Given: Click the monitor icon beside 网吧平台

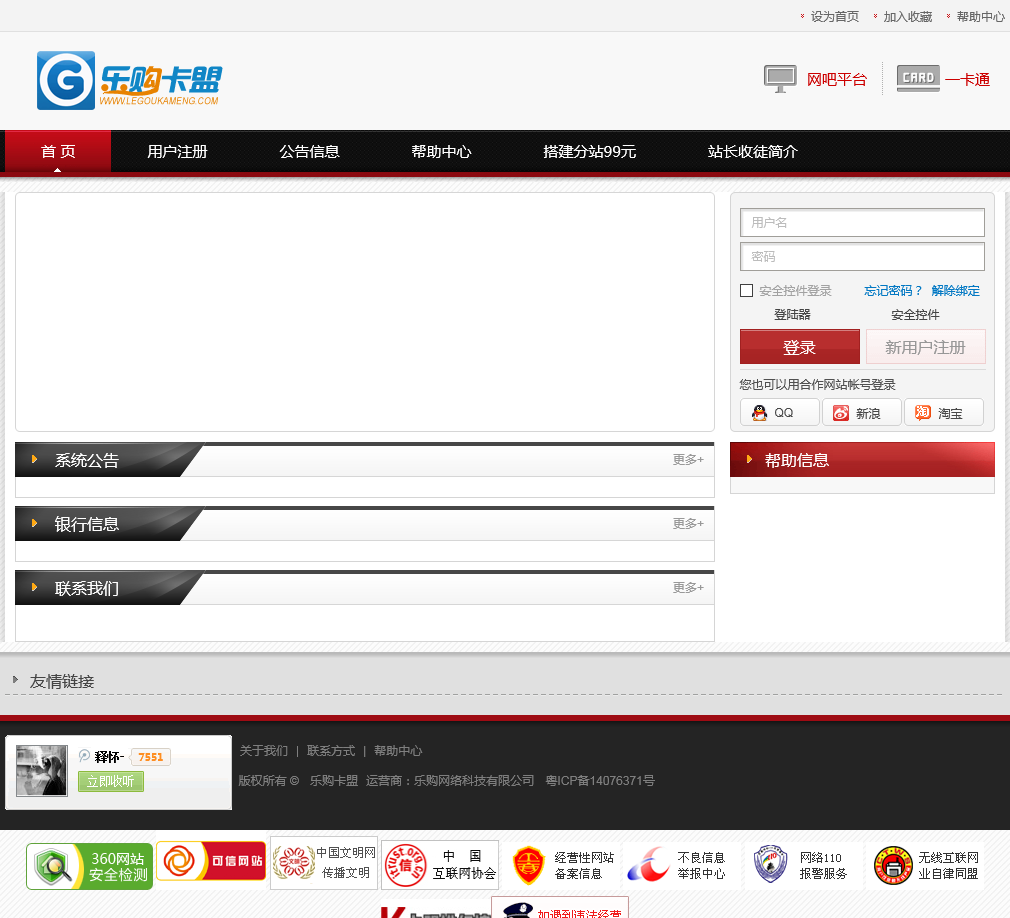Looking at the screenshot, I should [x=780, y=79].
